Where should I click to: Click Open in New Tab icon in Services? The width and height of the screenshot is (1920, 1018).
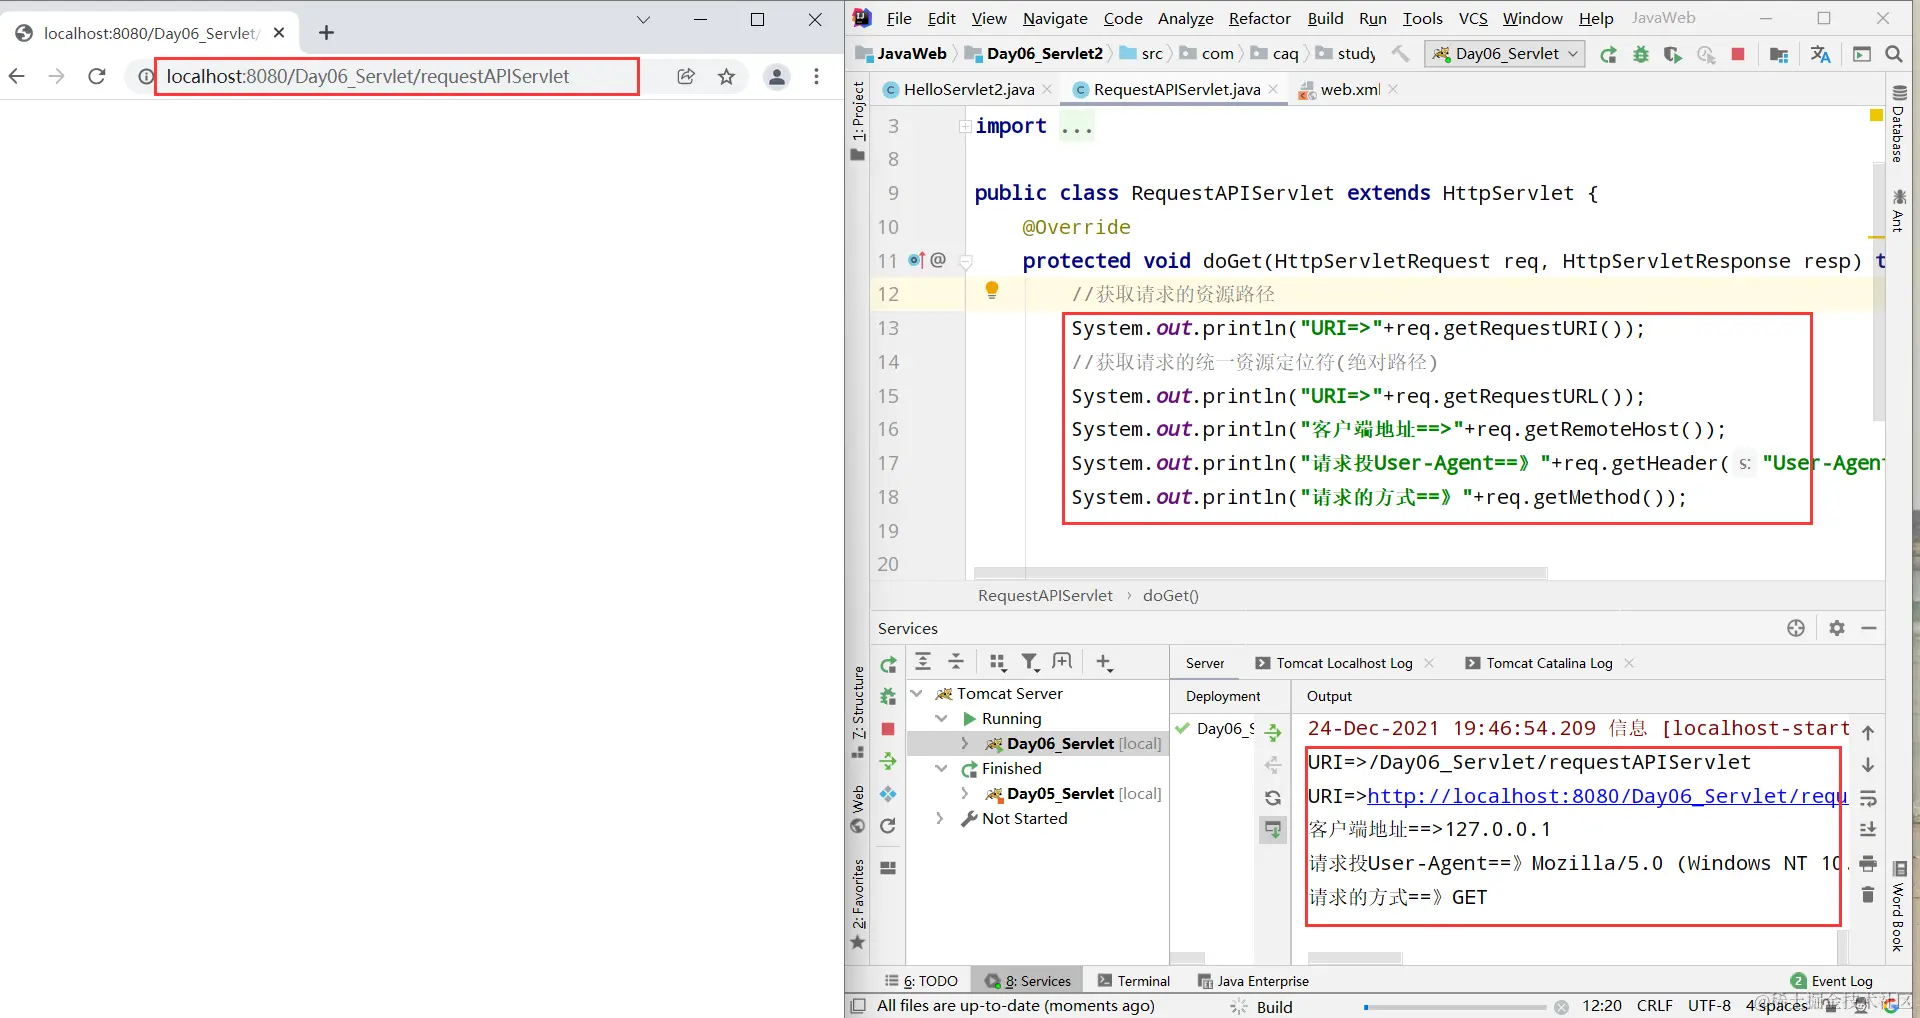pos(1062,662)
